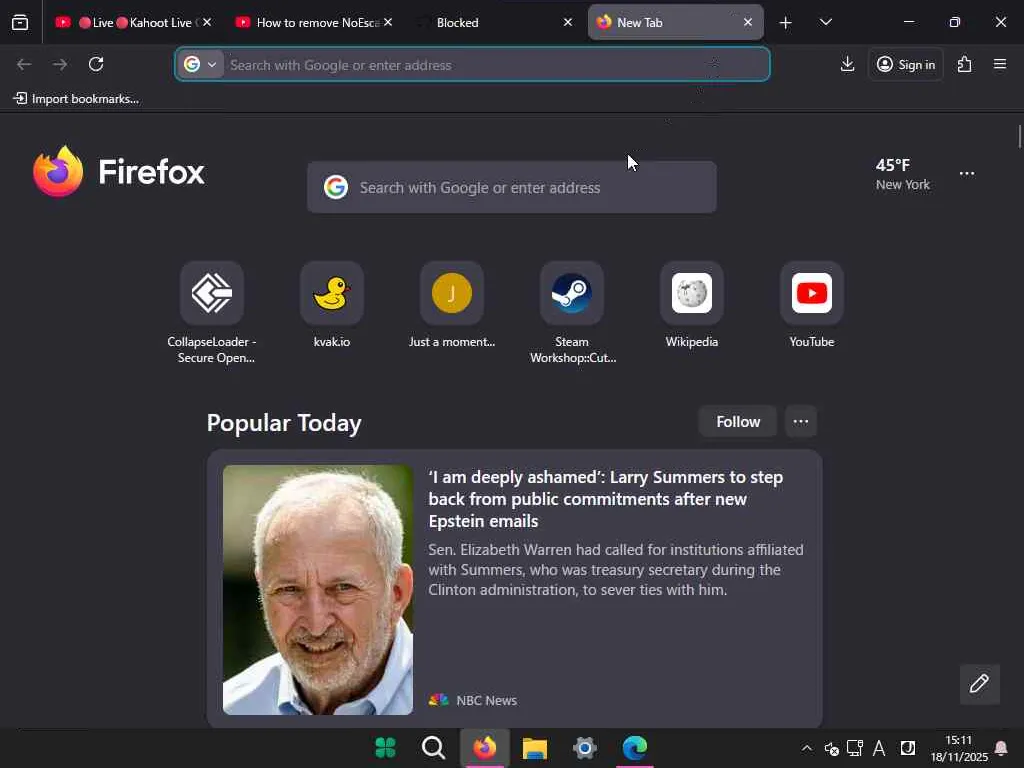Click the article summary about Sen. Elizabeth Warren

click(x=616, y=570)
